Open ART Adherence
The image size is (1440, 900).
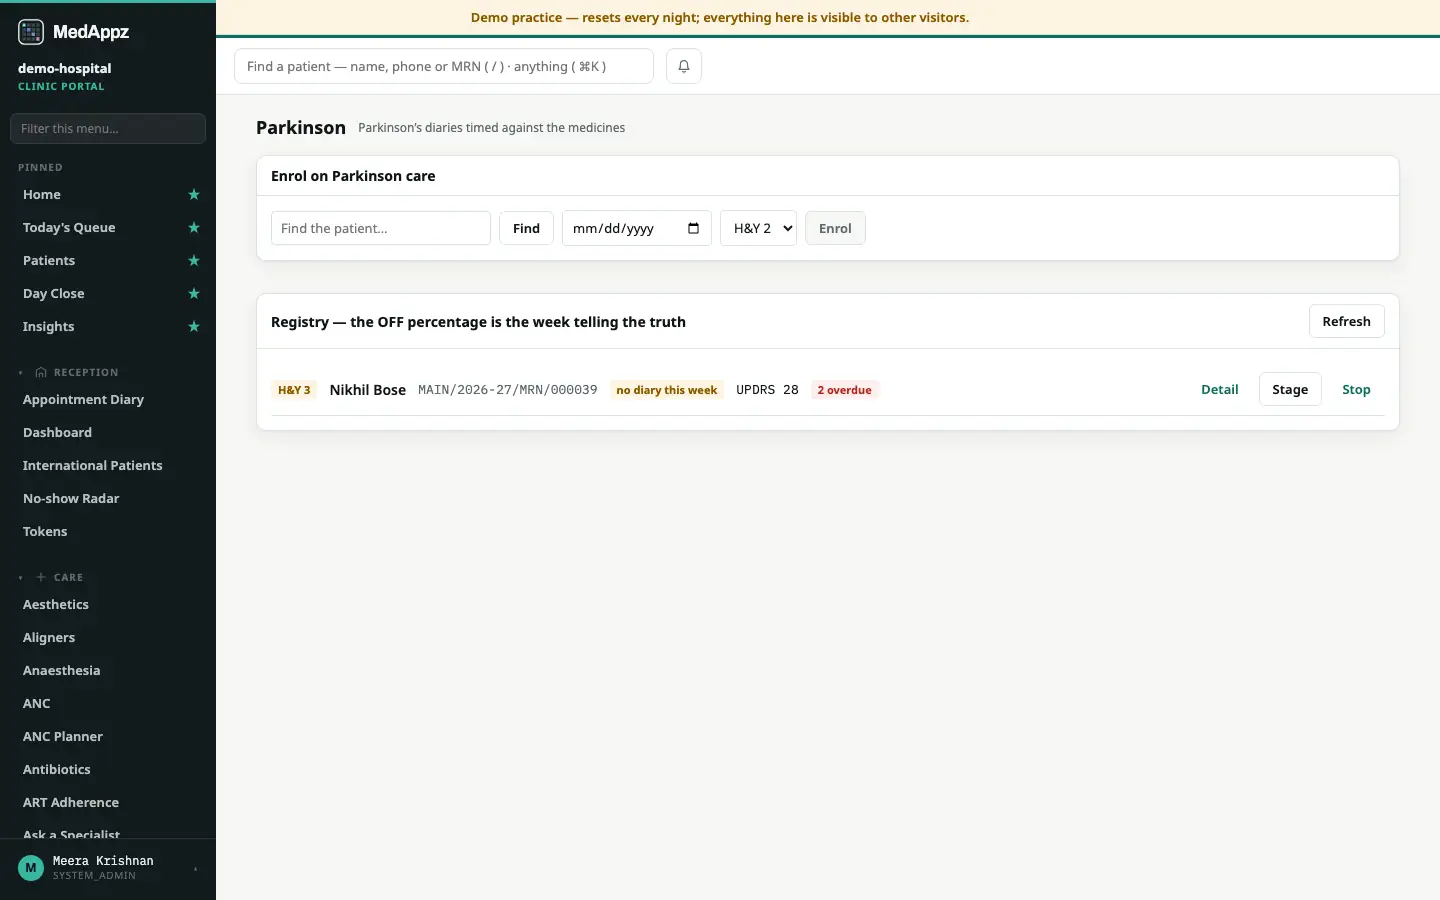coord(71,803)
